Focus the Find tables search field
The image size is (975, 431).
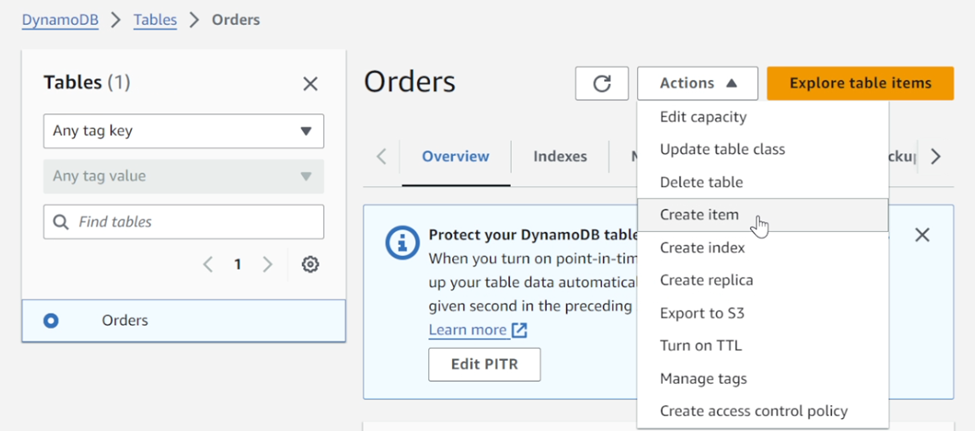(183, 222)
